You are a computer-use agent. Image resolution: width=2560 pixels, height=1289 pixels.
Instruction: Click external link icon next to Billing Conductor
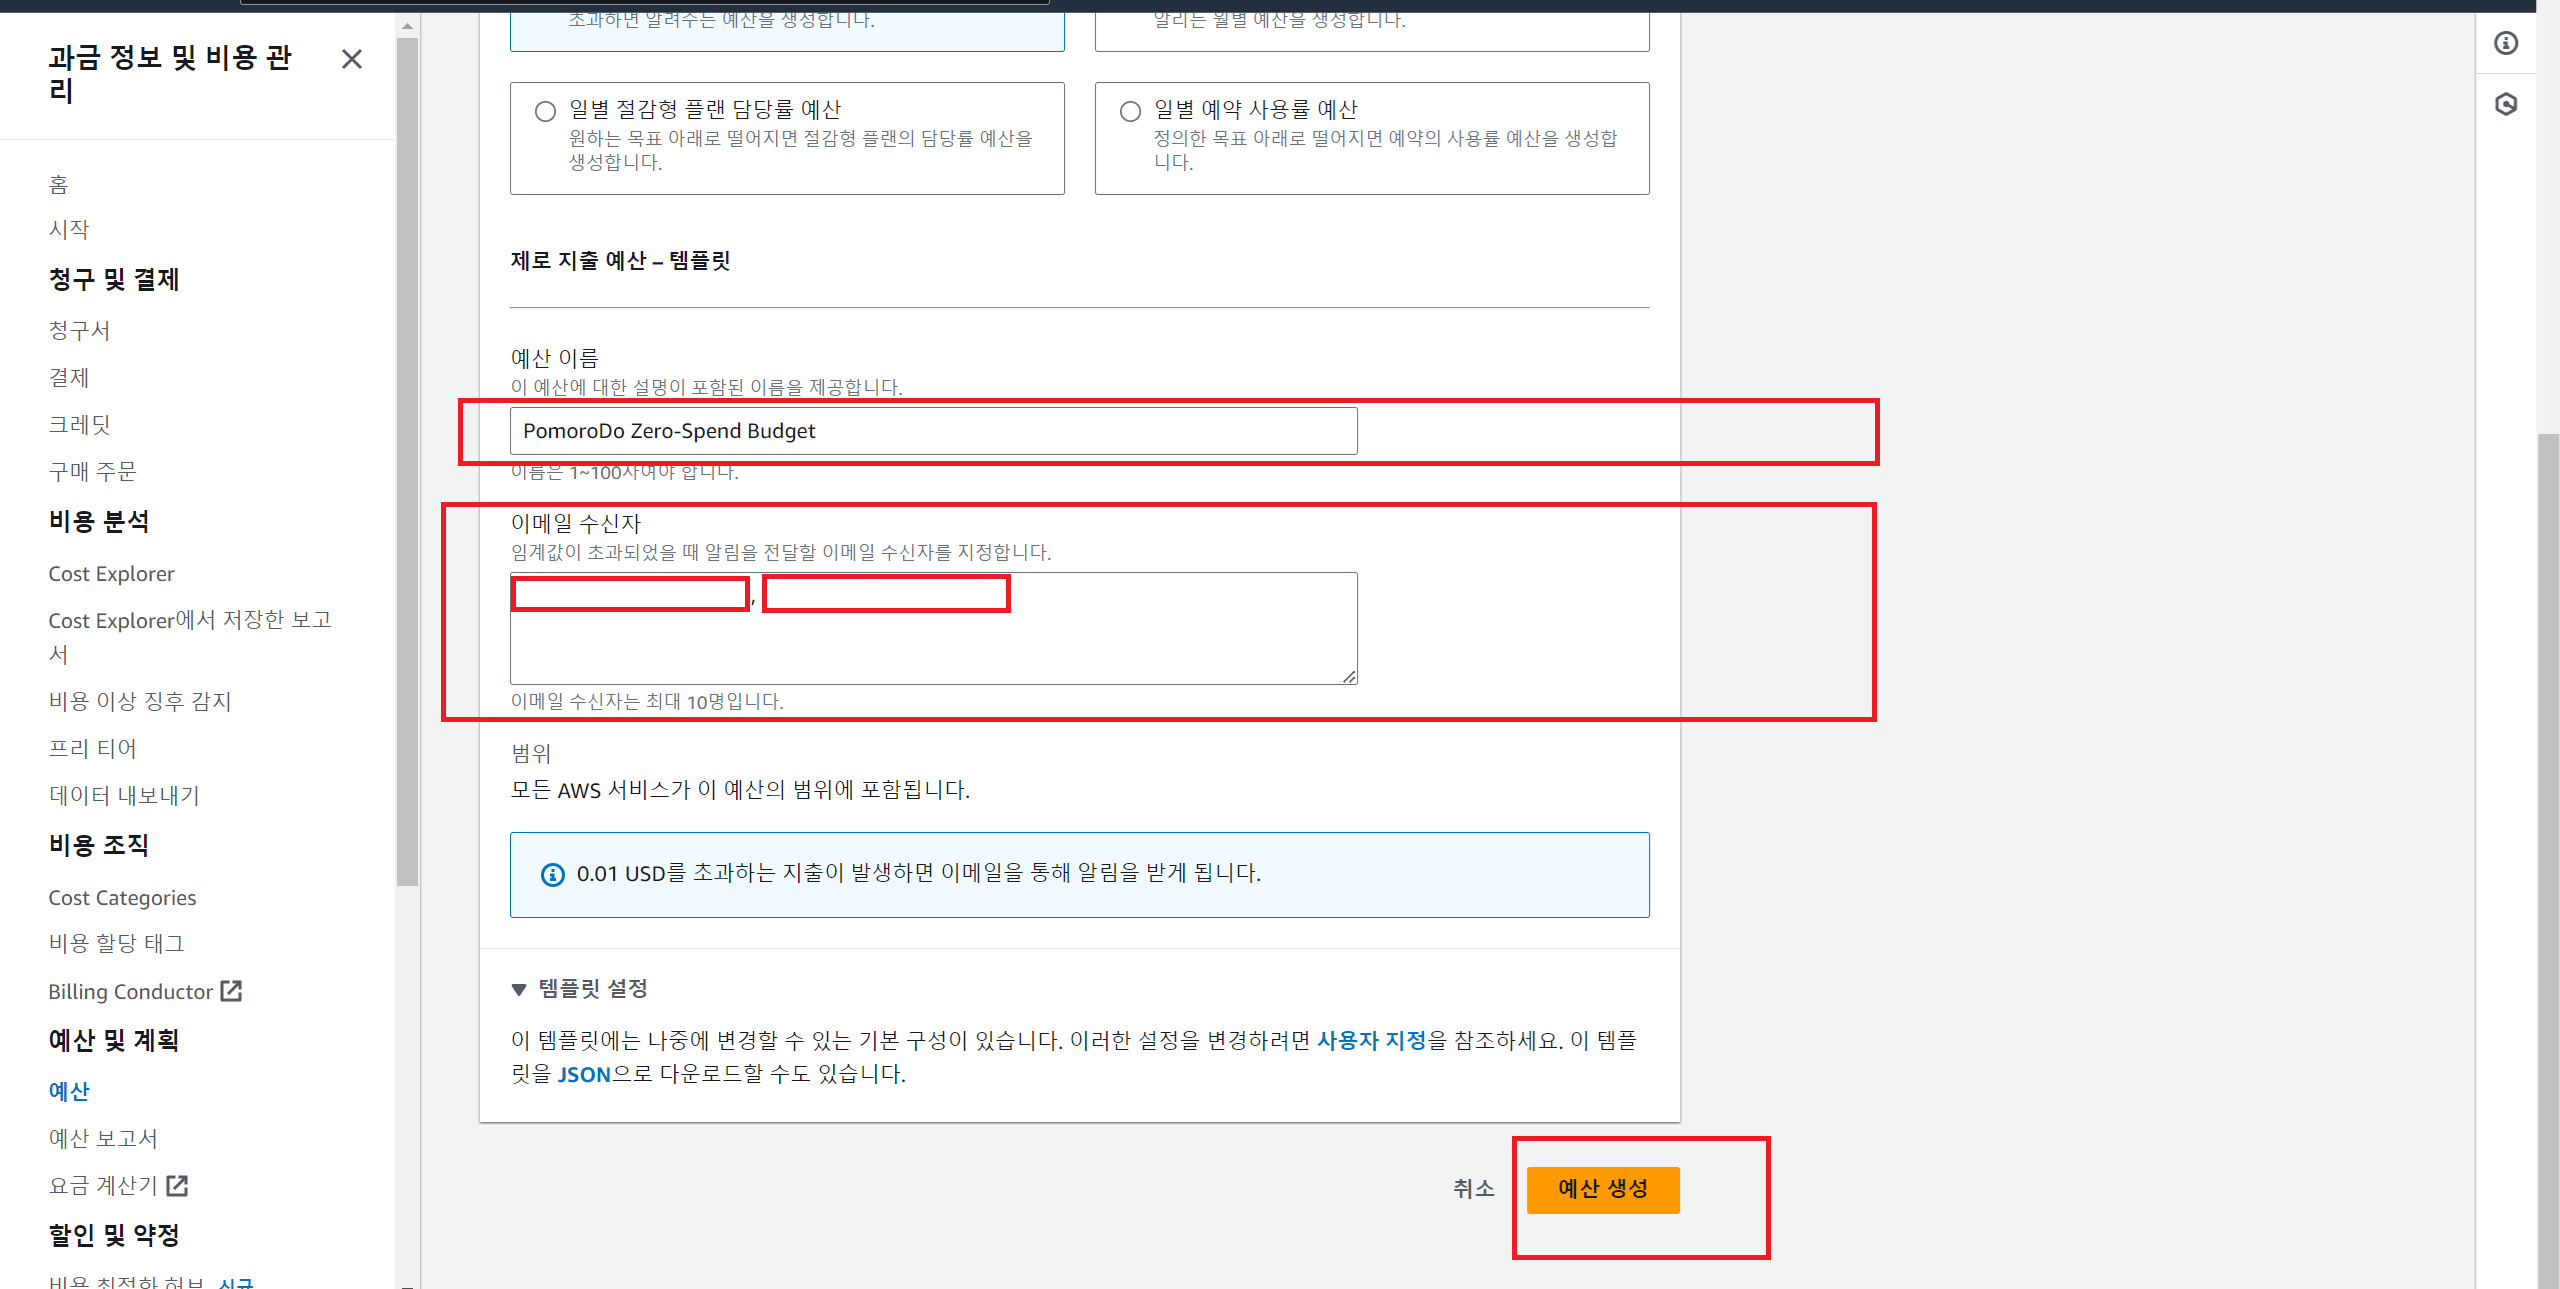pos(232,991)
